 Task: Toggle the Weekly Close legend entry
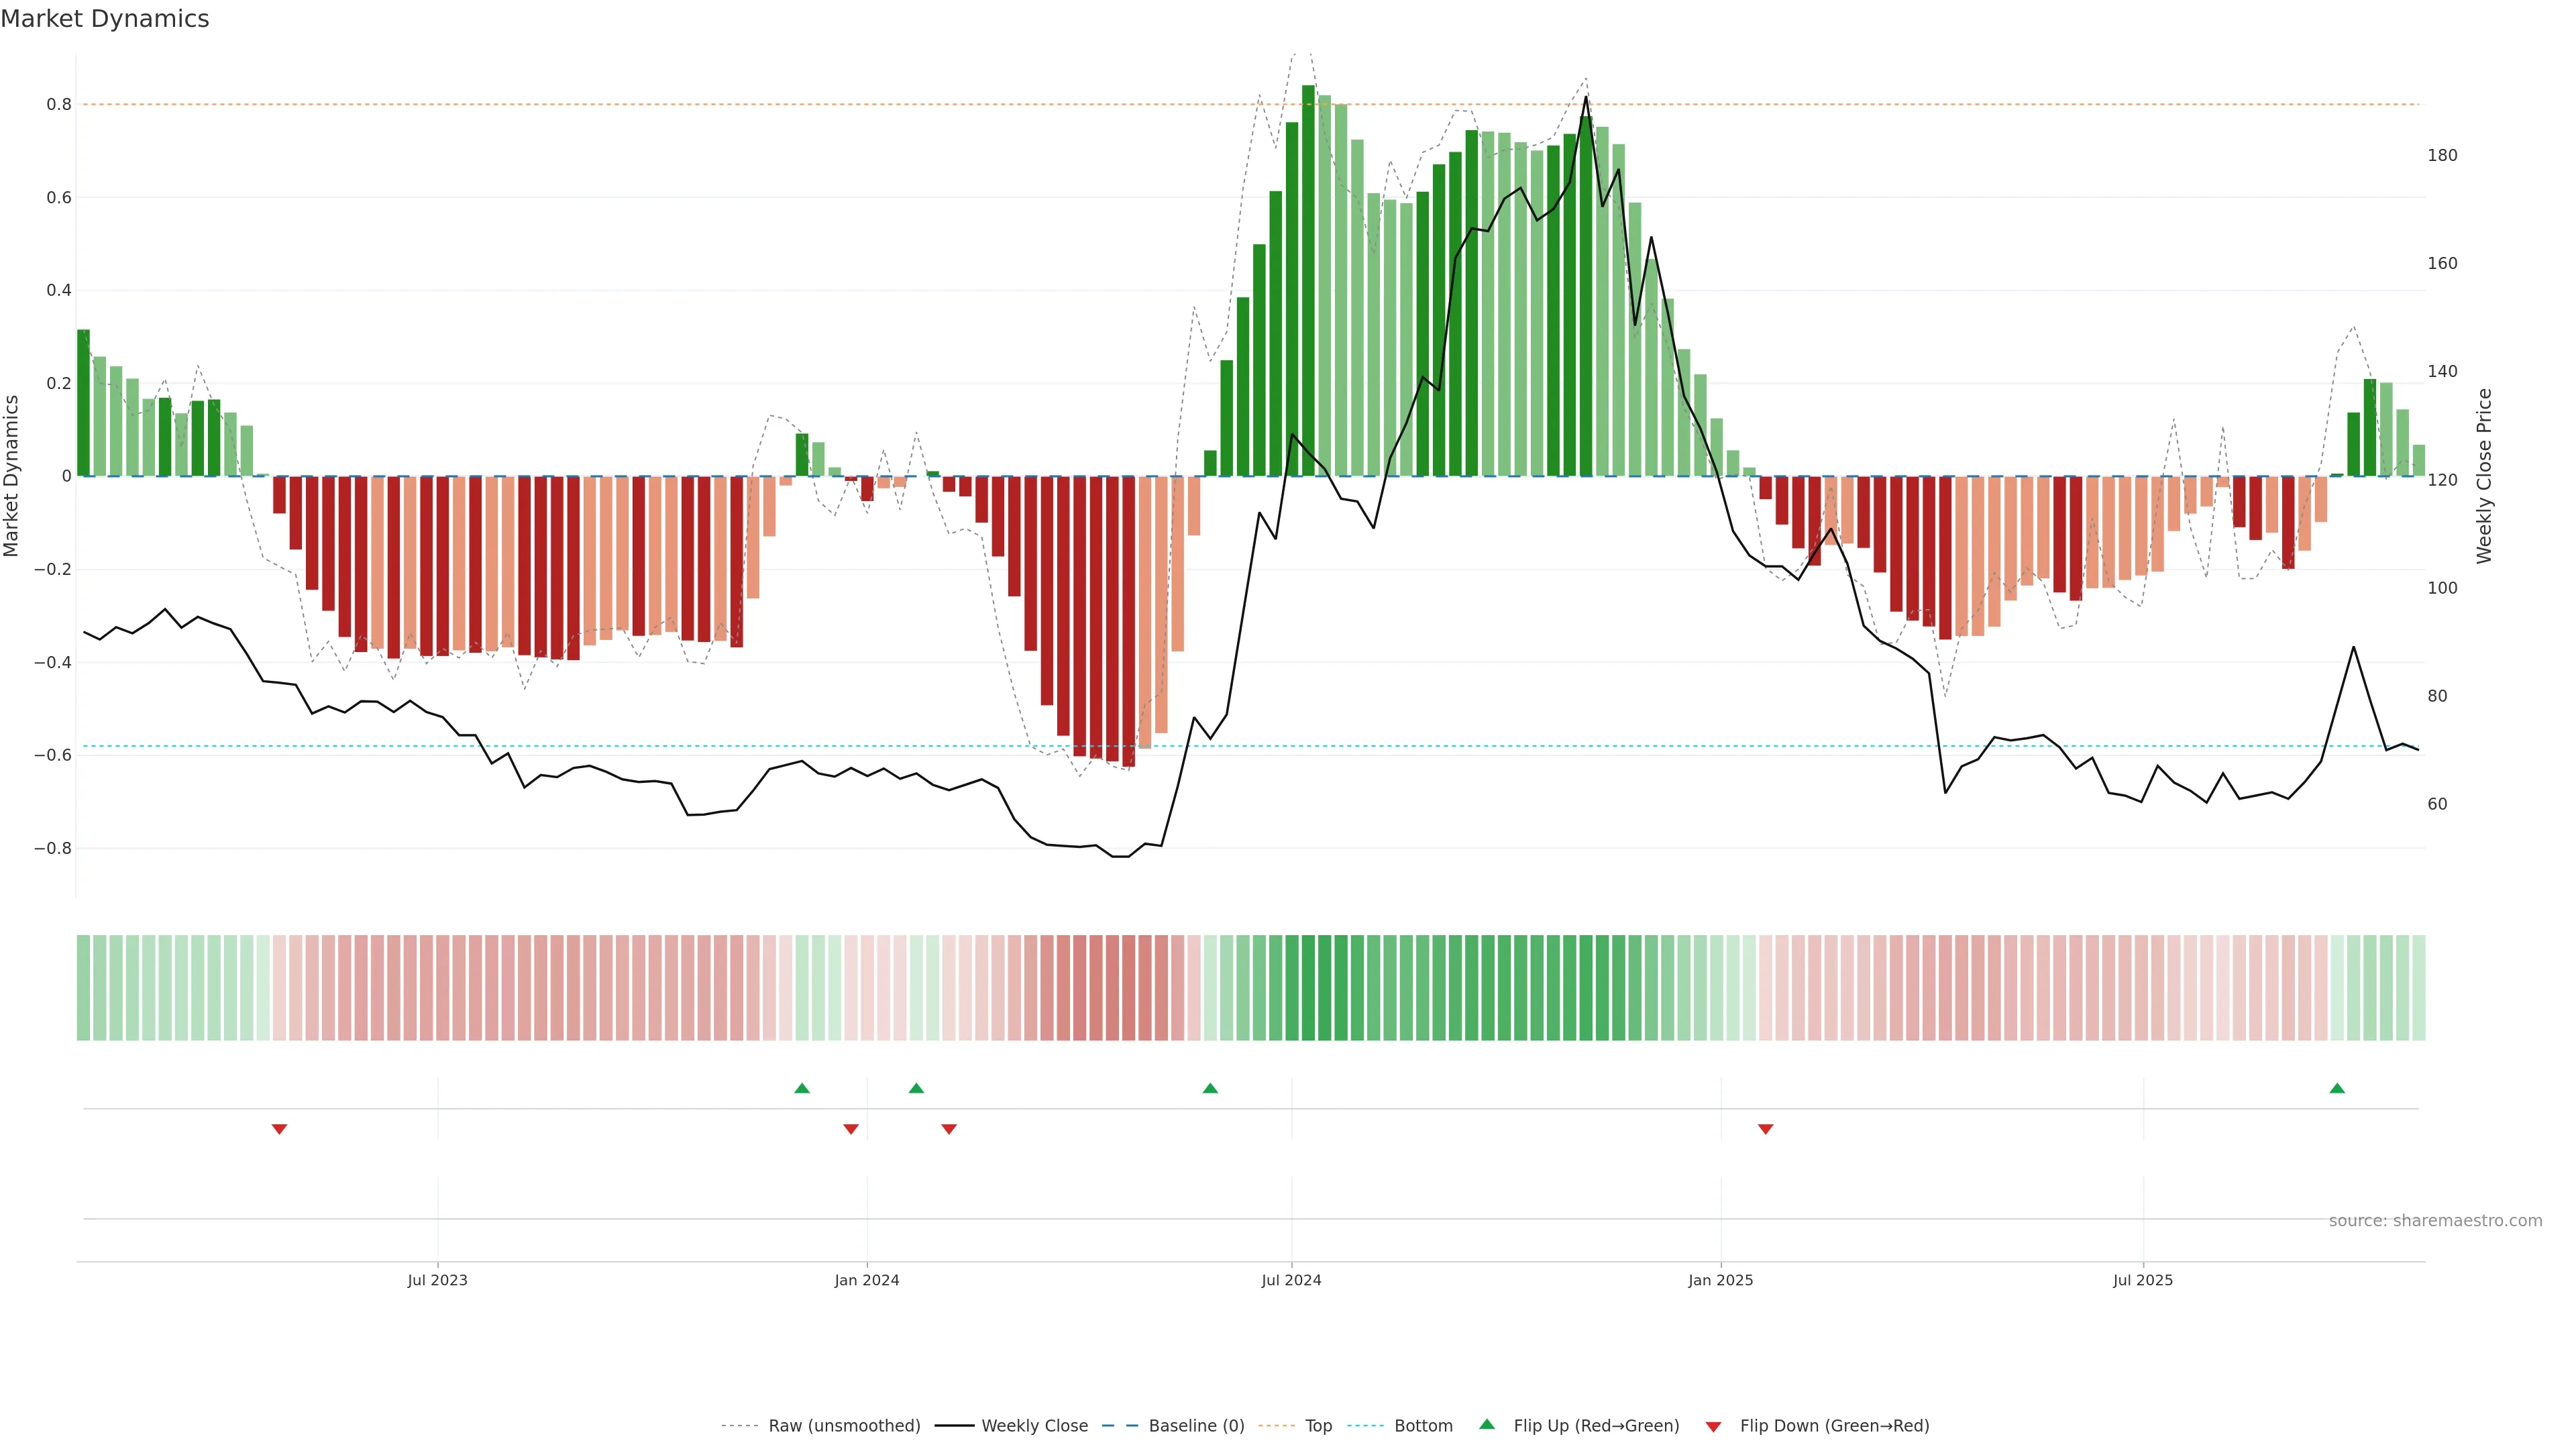pyautogui.click(x=1034, y=1426)
